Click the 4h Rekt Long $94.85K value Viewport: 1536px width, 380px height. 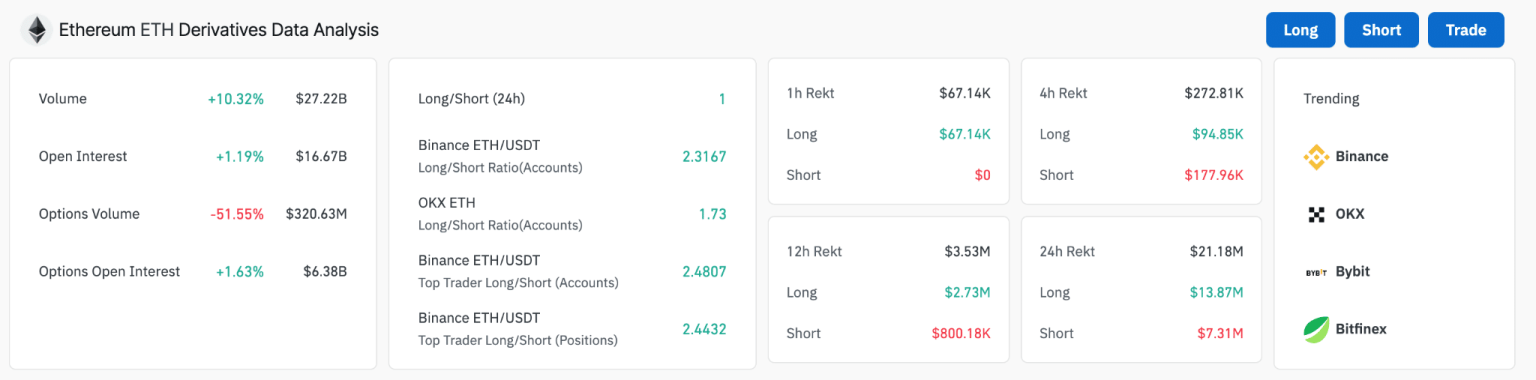tap(1218, 134)
